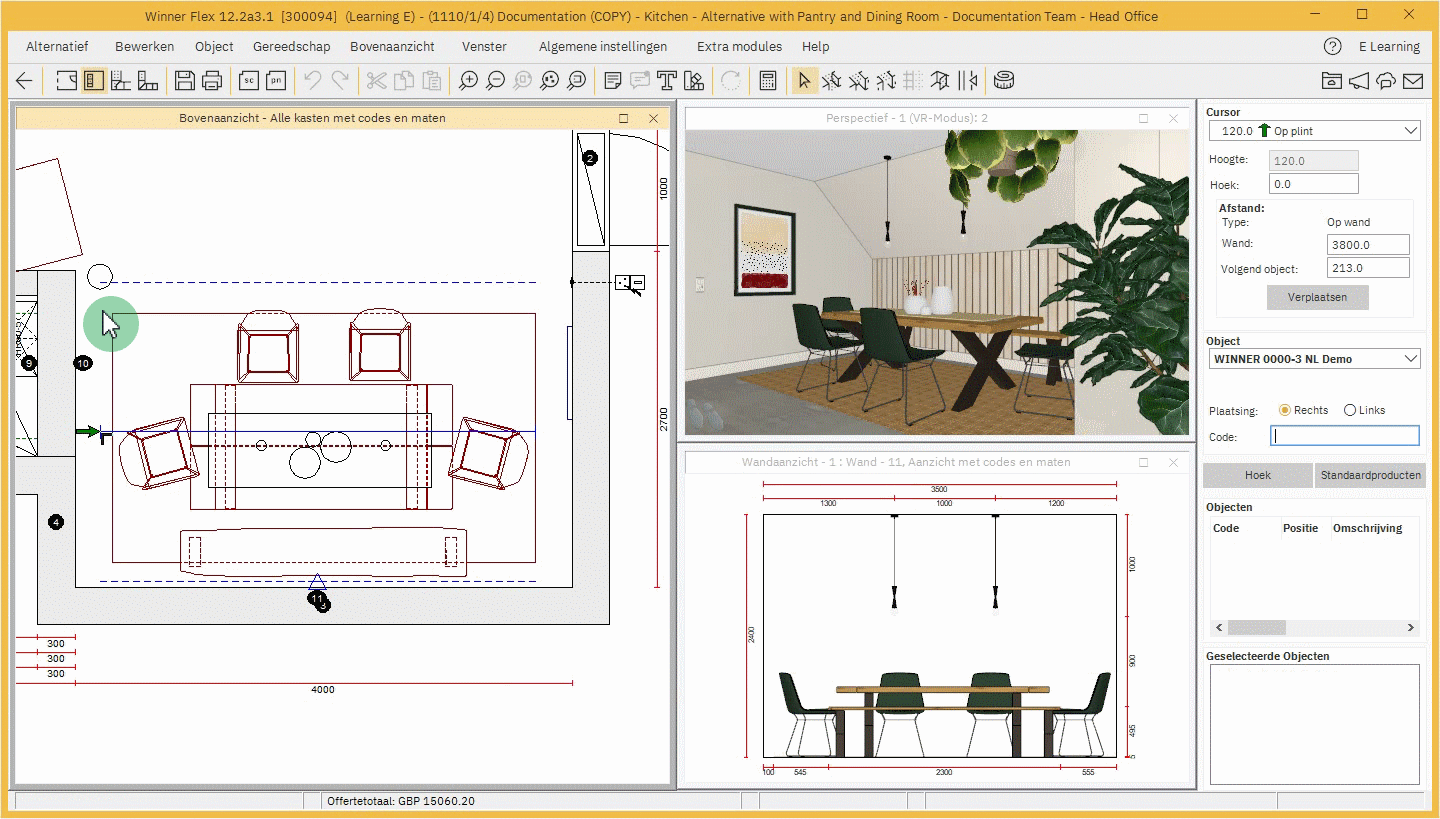Click the Save floppy disk icon

coord(184,81)
